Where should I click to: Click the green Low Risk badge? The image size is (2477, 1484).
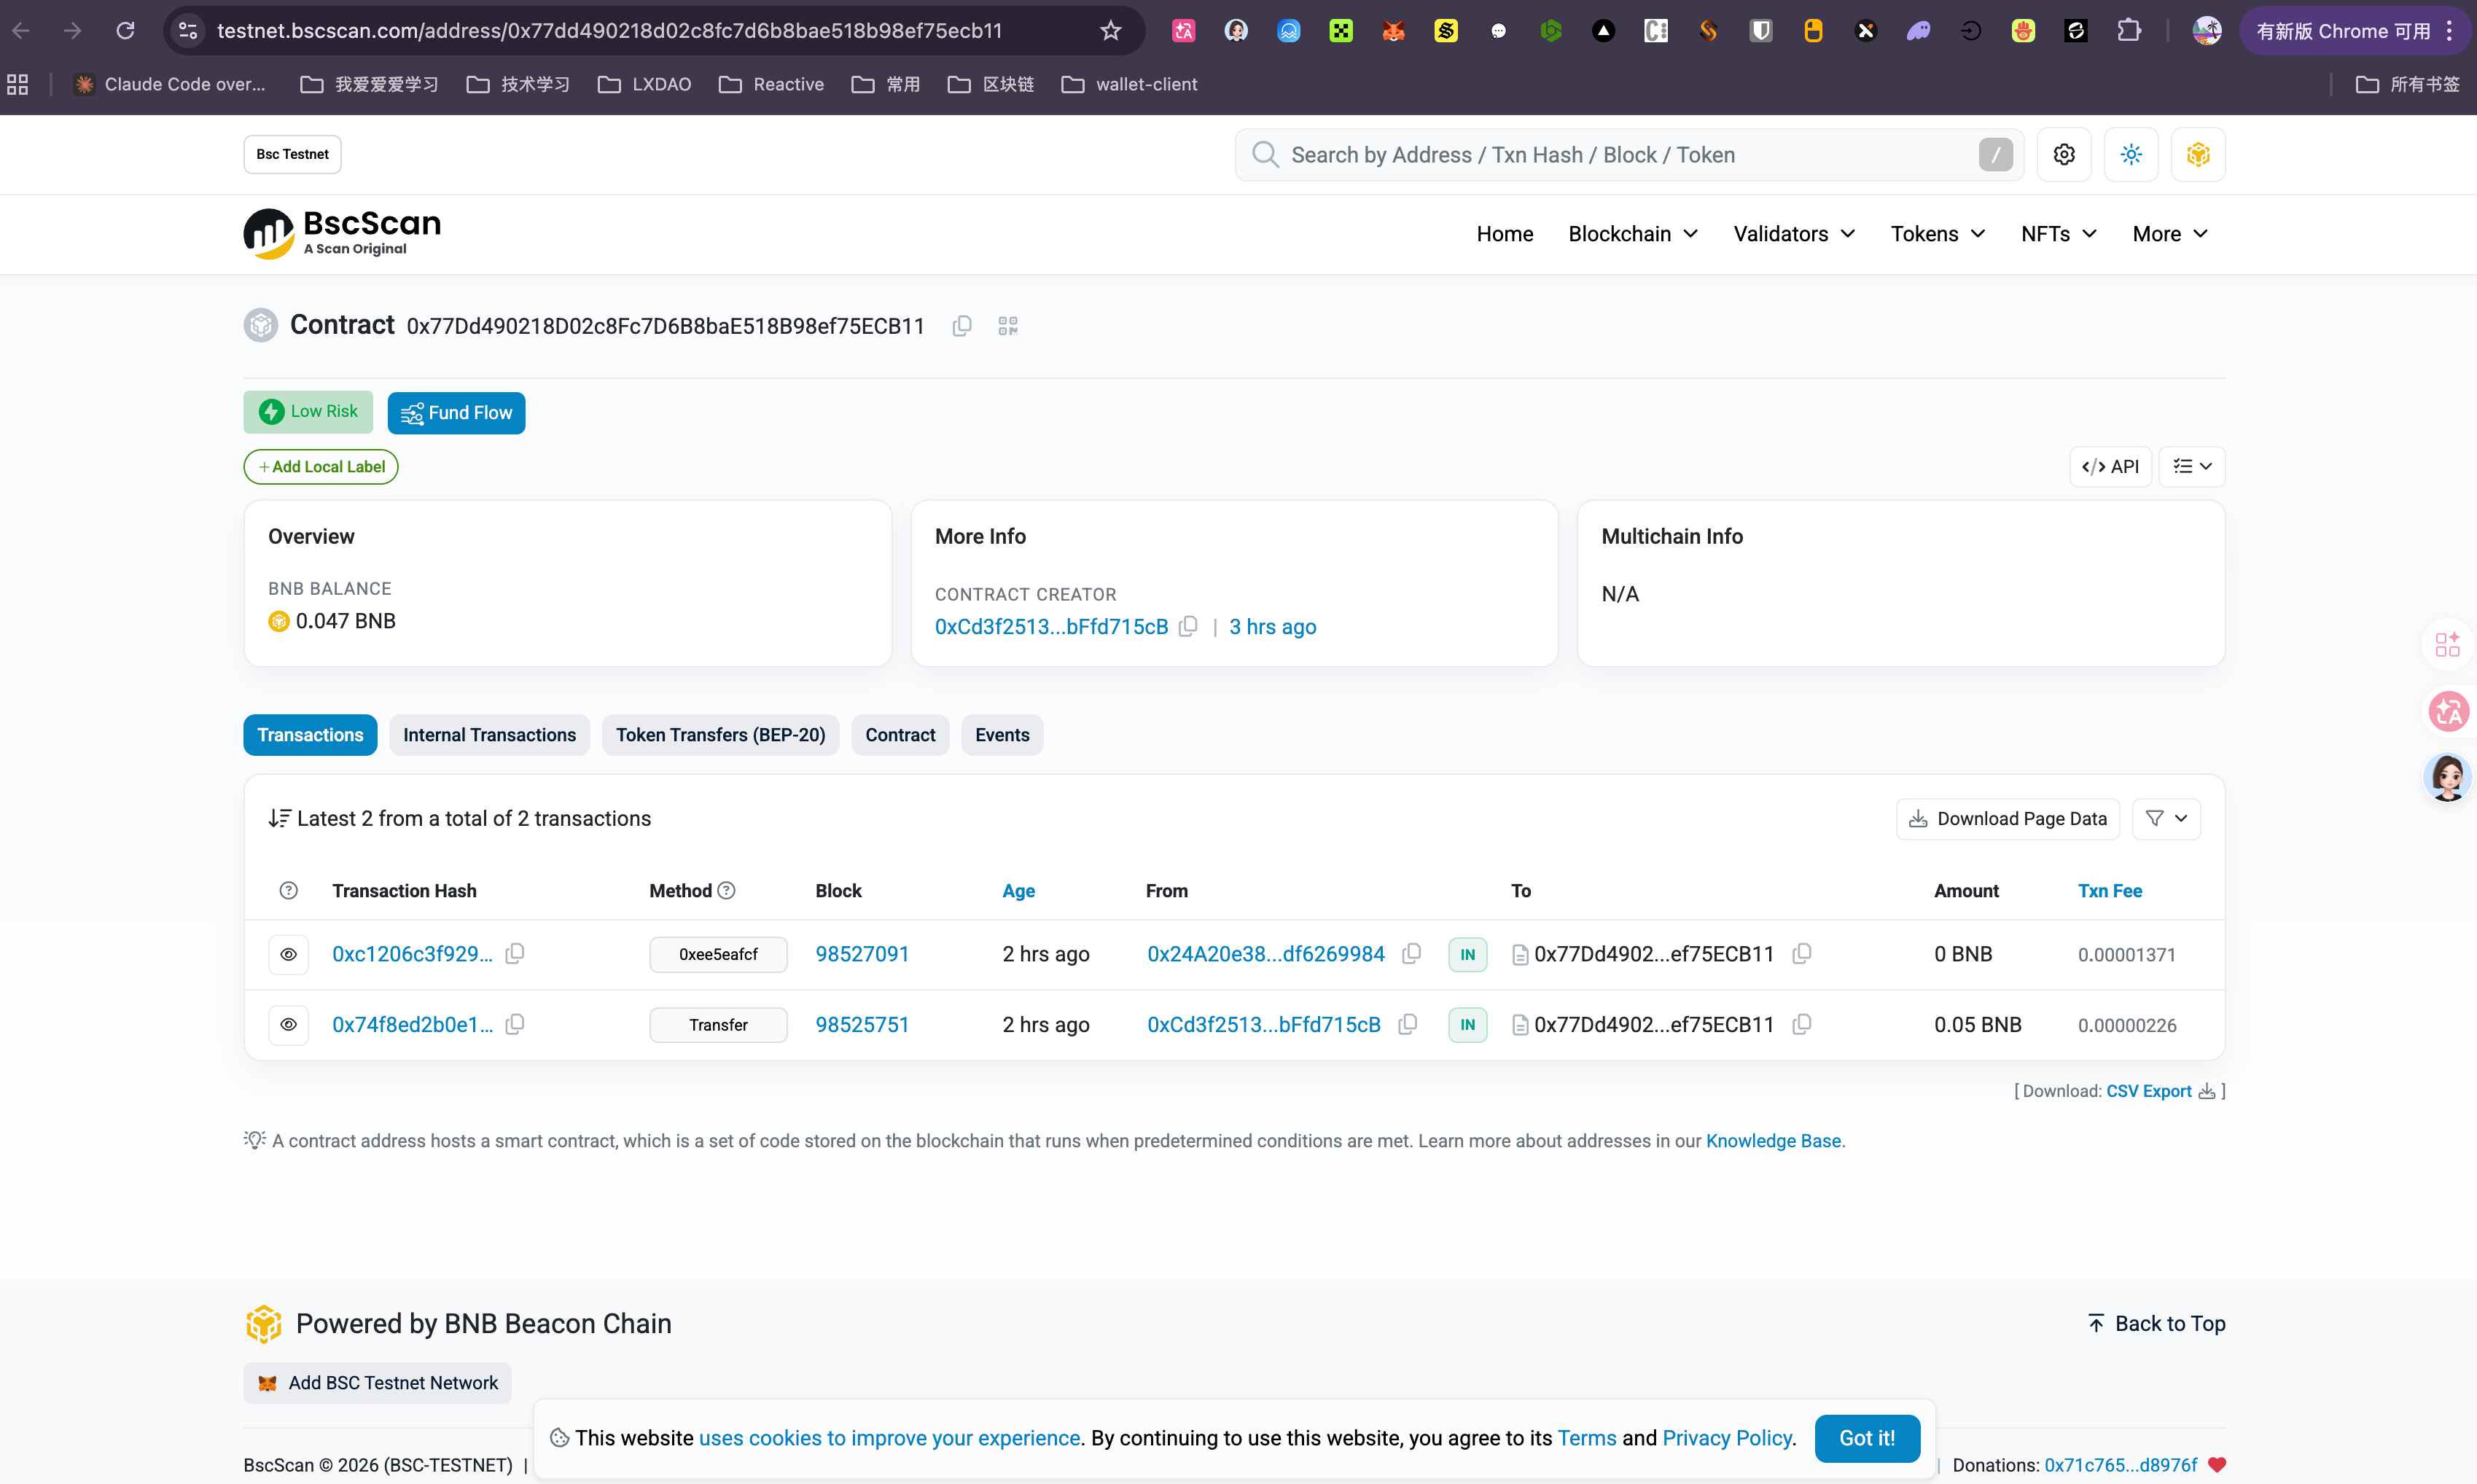pos(308,412)
